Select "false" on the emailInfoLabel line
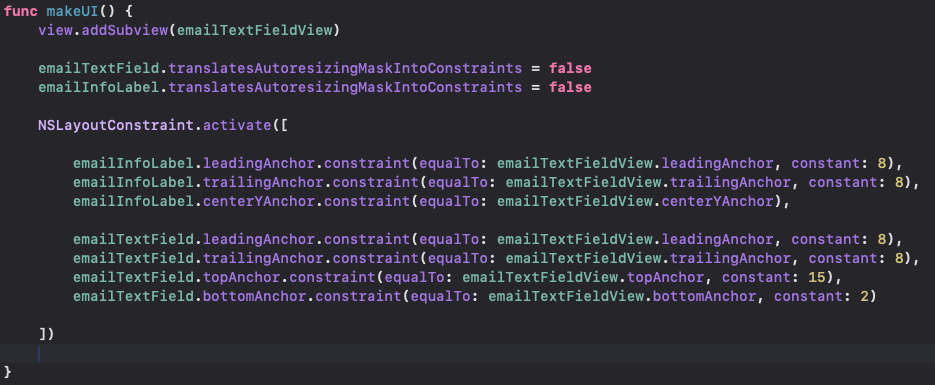This screenshot has height=385, width=935. pyautogui.click(x=570, y=87)
